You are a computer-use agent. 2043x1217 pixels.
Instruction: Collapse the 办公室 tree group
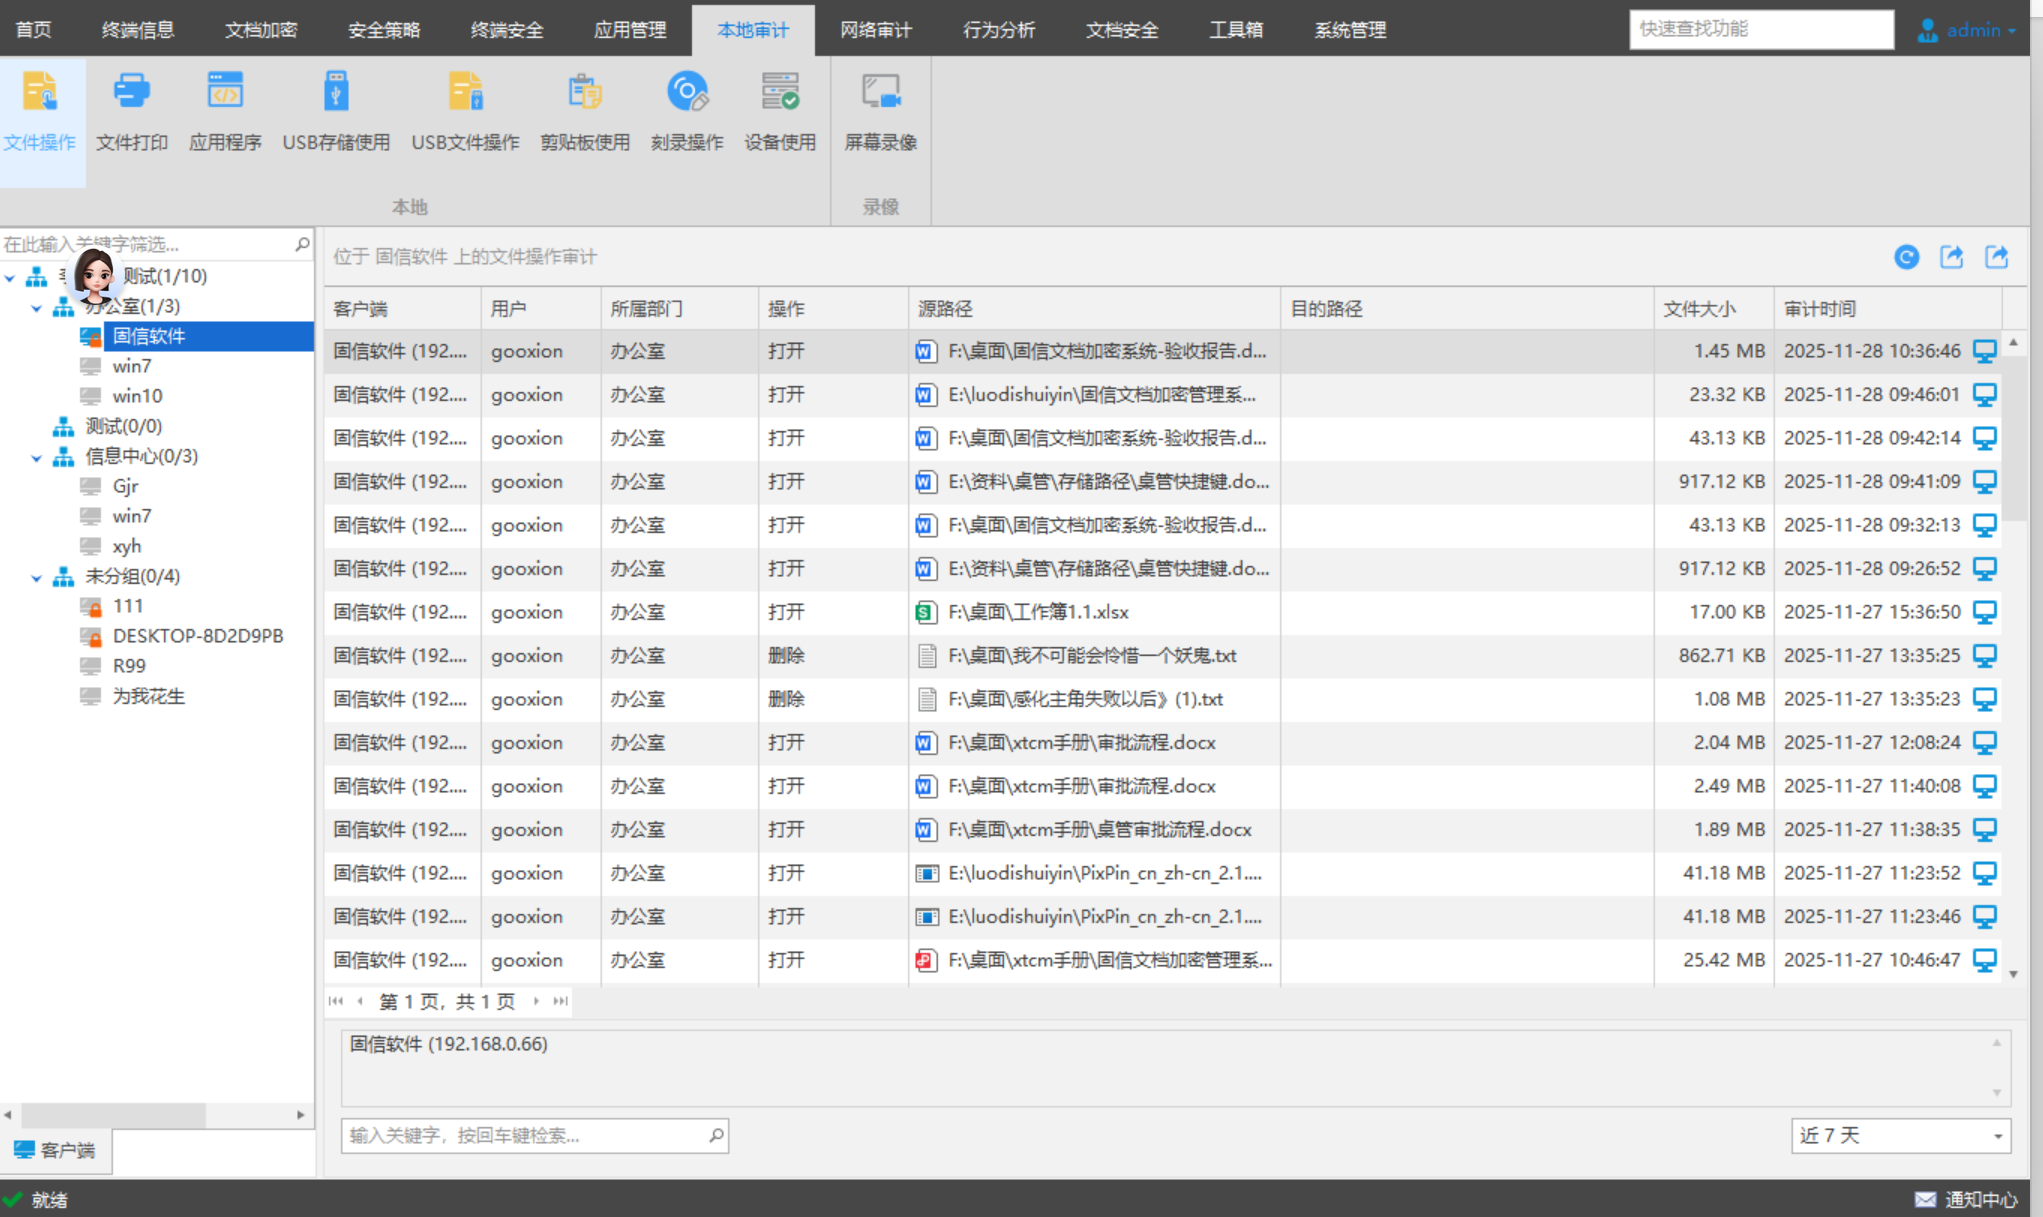pyautogui.click(x=37, y=307)
